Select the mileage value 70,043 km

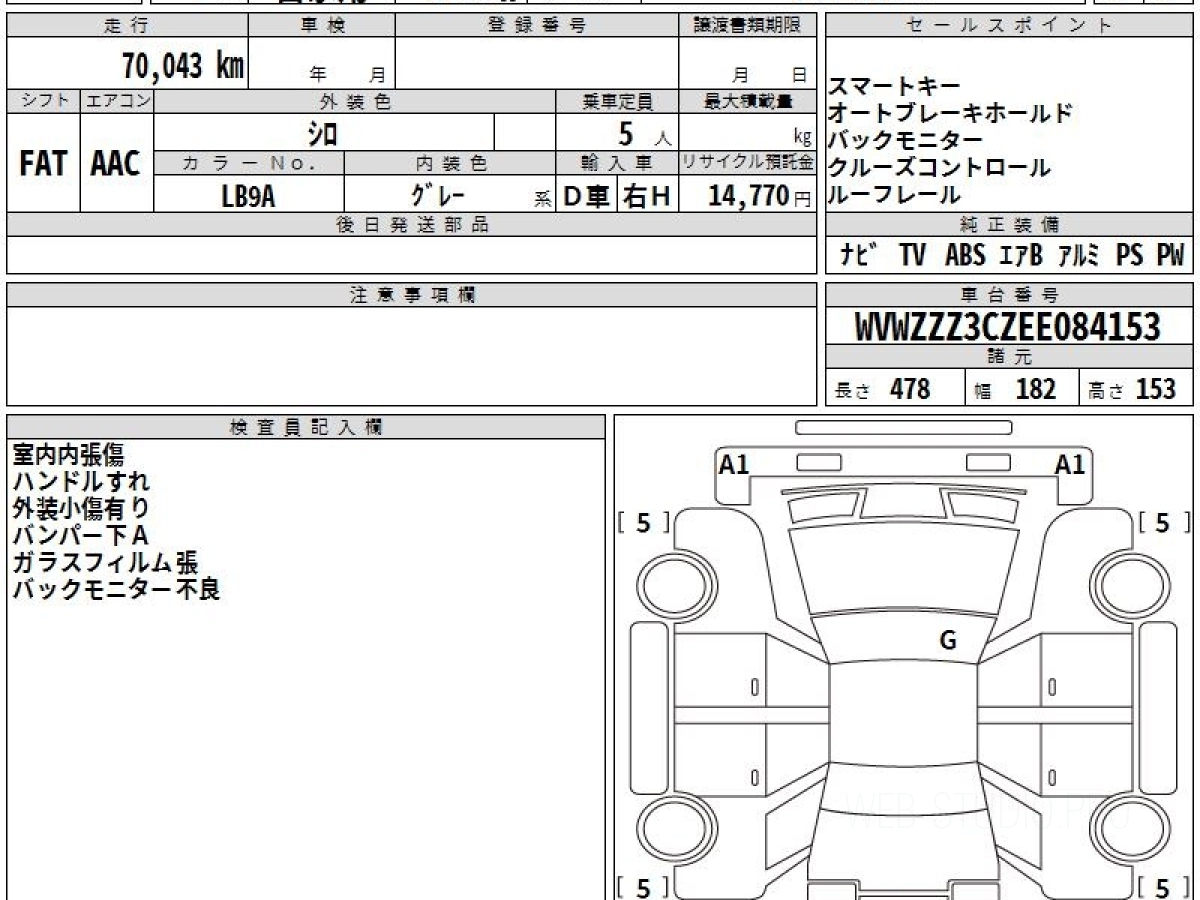(x=183, y=66)
